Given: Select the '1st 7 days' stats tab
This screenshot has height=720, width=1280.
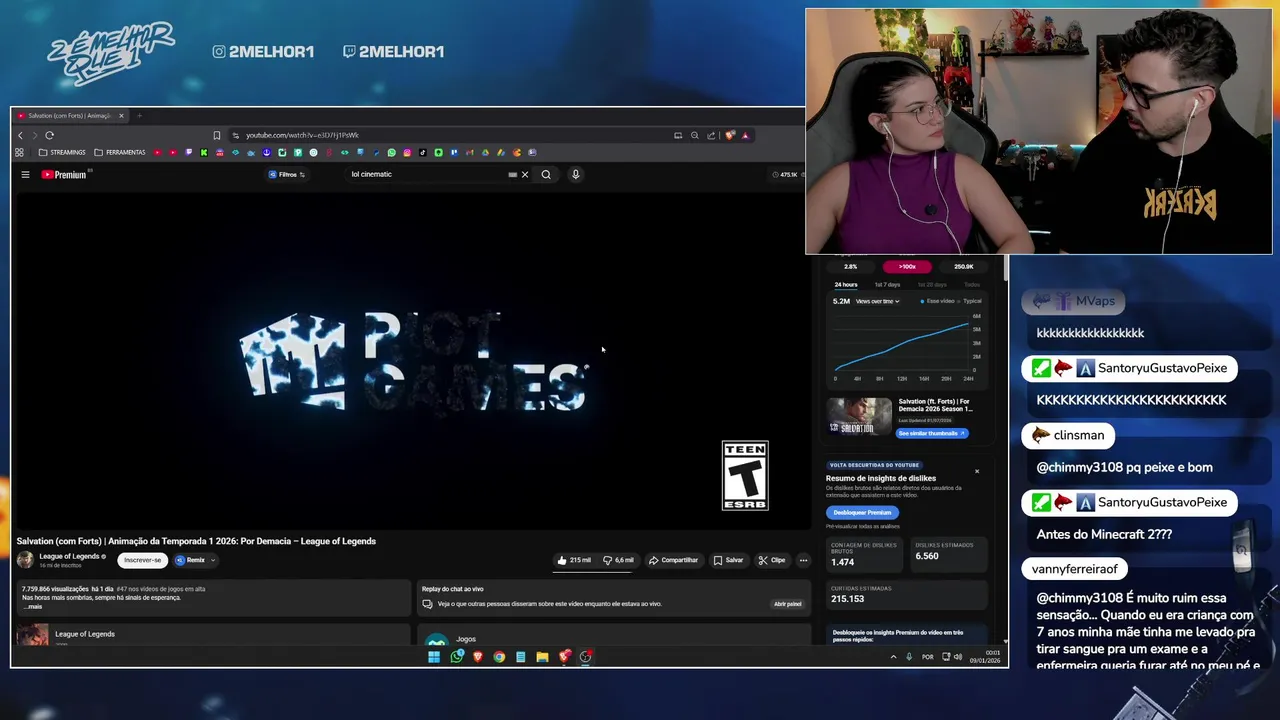Looking at the screenshot, I should [x=887, y=285].
